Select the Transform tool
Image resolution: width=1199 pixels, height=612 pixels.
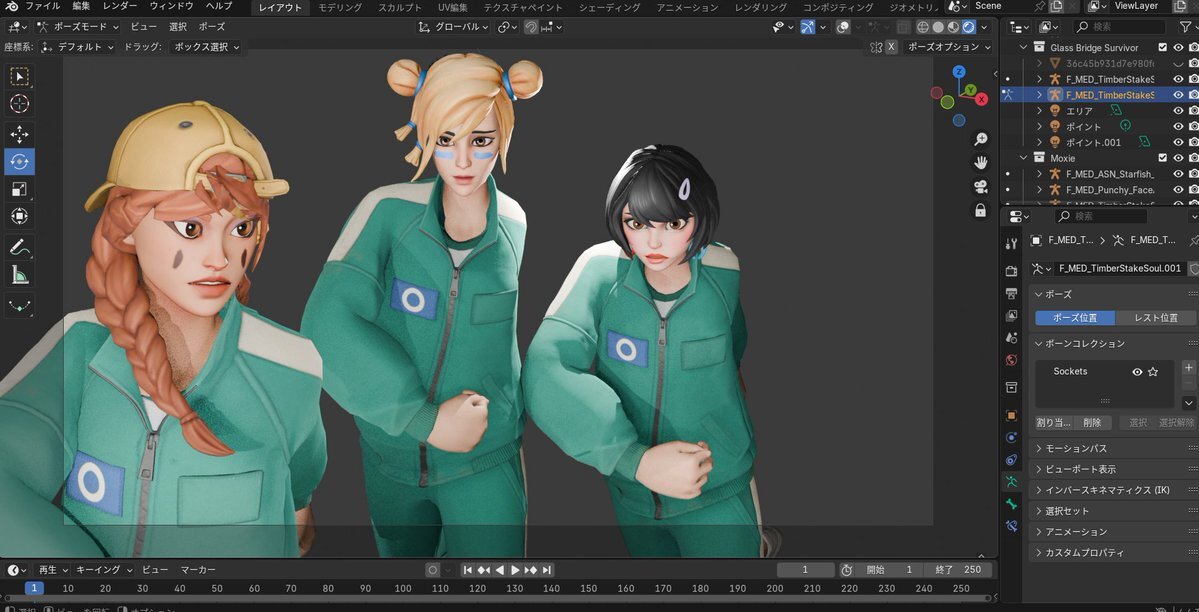(19, 216)
